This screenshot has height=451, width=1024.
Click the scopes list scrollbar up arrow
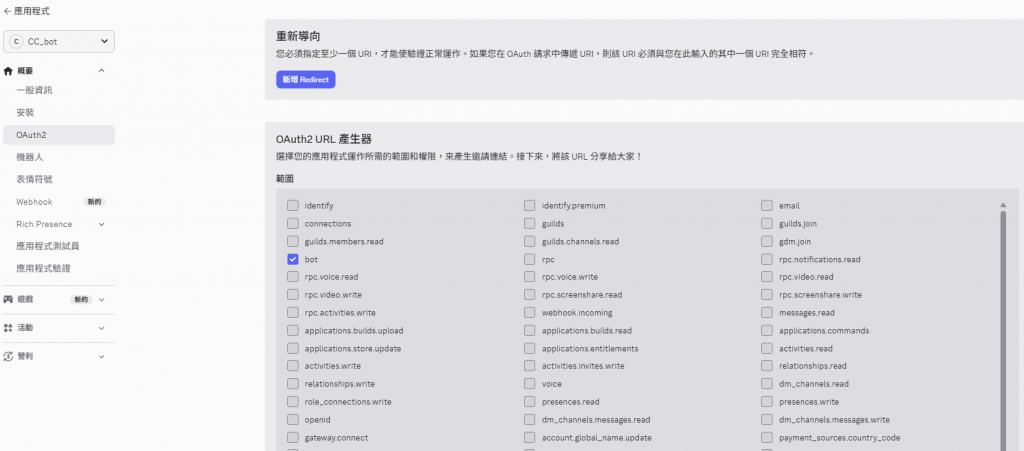(1002, 205)
